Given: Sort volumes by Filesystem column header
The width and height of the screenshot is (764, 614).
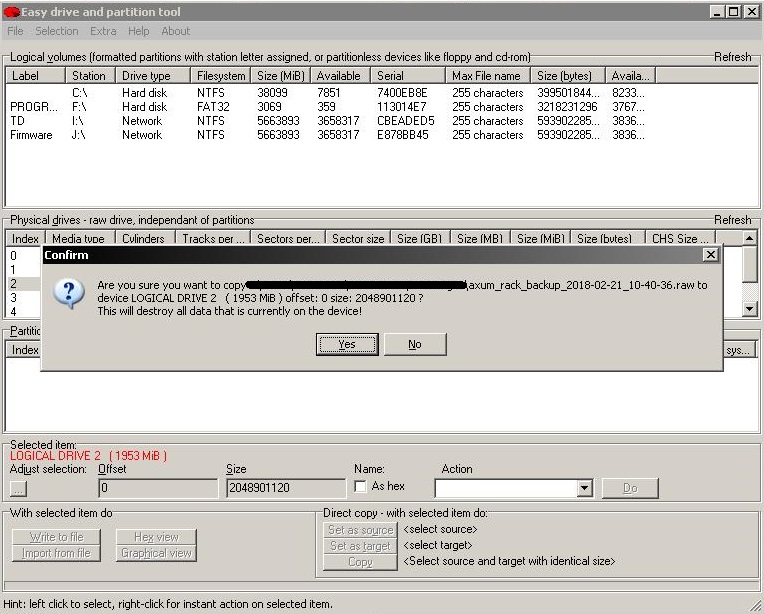Looking at the screenshot, I should pyautogui.click(x=221, y=76).
